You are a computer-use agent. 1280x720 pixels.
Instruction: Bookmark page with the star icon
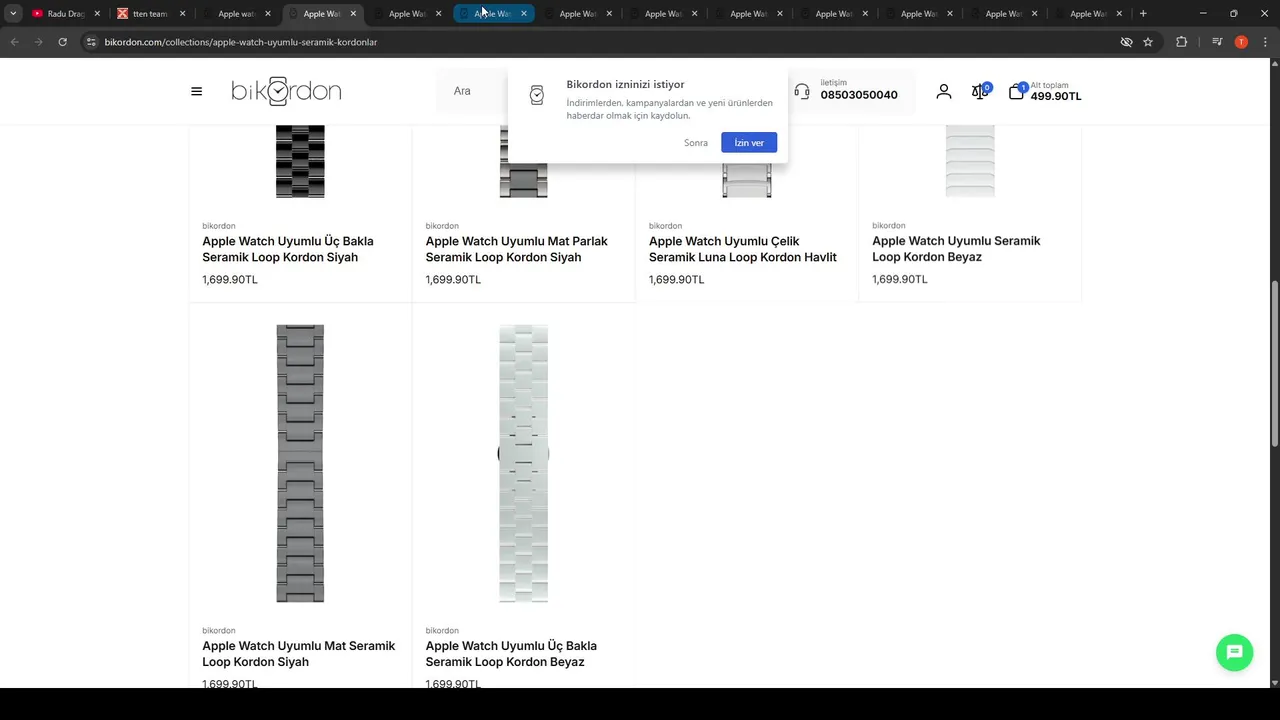1148,42
